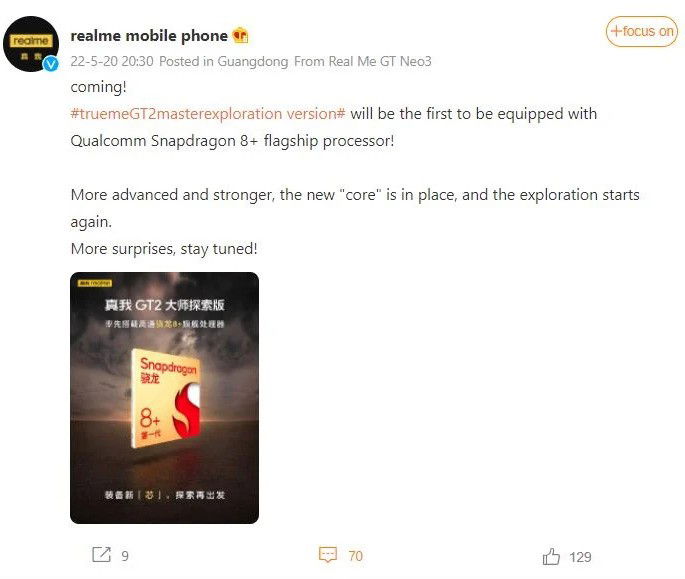The height and width of the screenshot is (579, 685).
Task: Click the repost share icon
Action: click(101, 555)
